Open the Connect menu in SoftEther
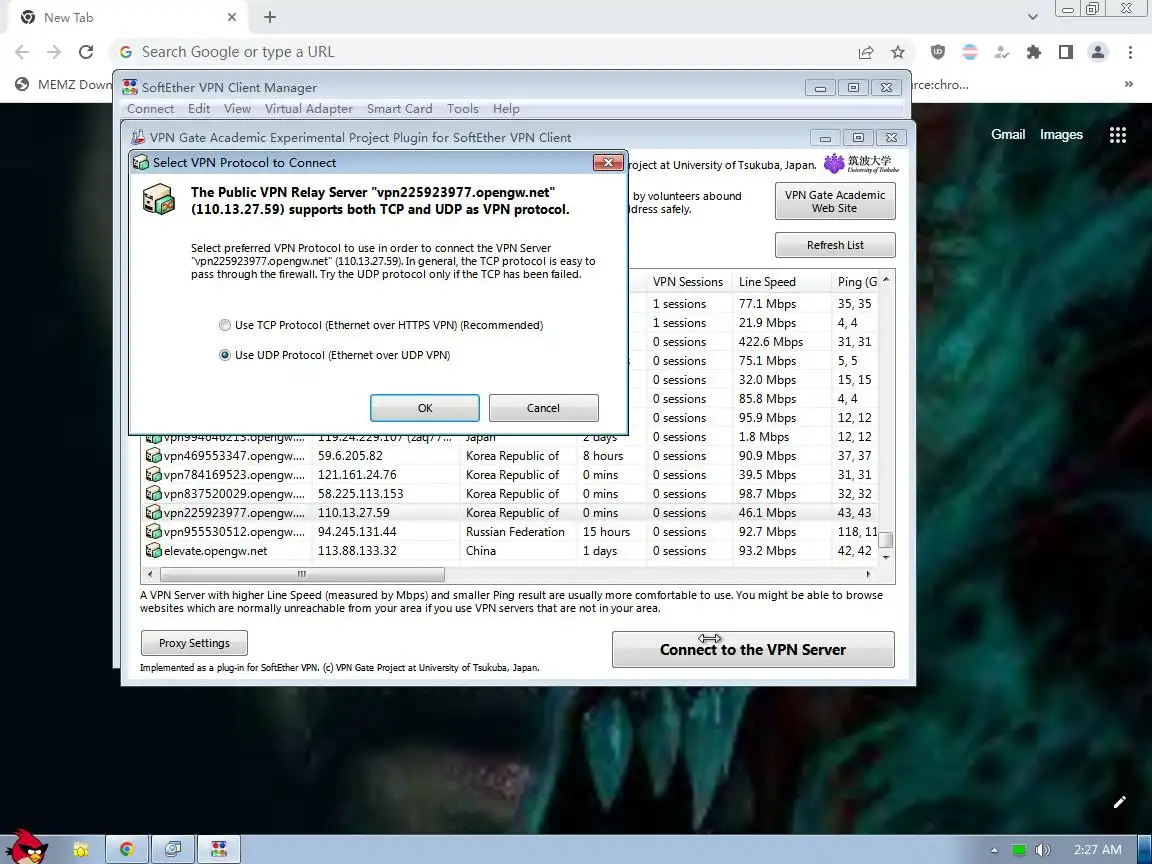This screenshot has height=864, width=1152. click(x=151, y=109)
